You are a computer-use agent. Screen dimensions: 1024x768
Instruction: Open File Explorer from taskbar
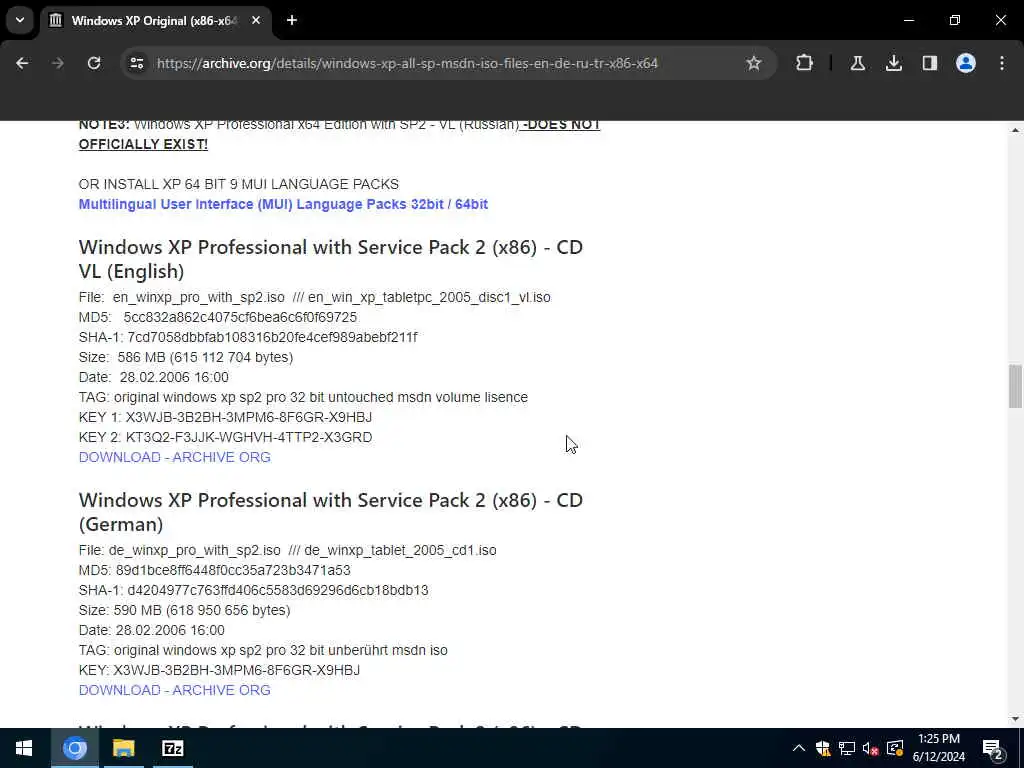coord(123,748)
